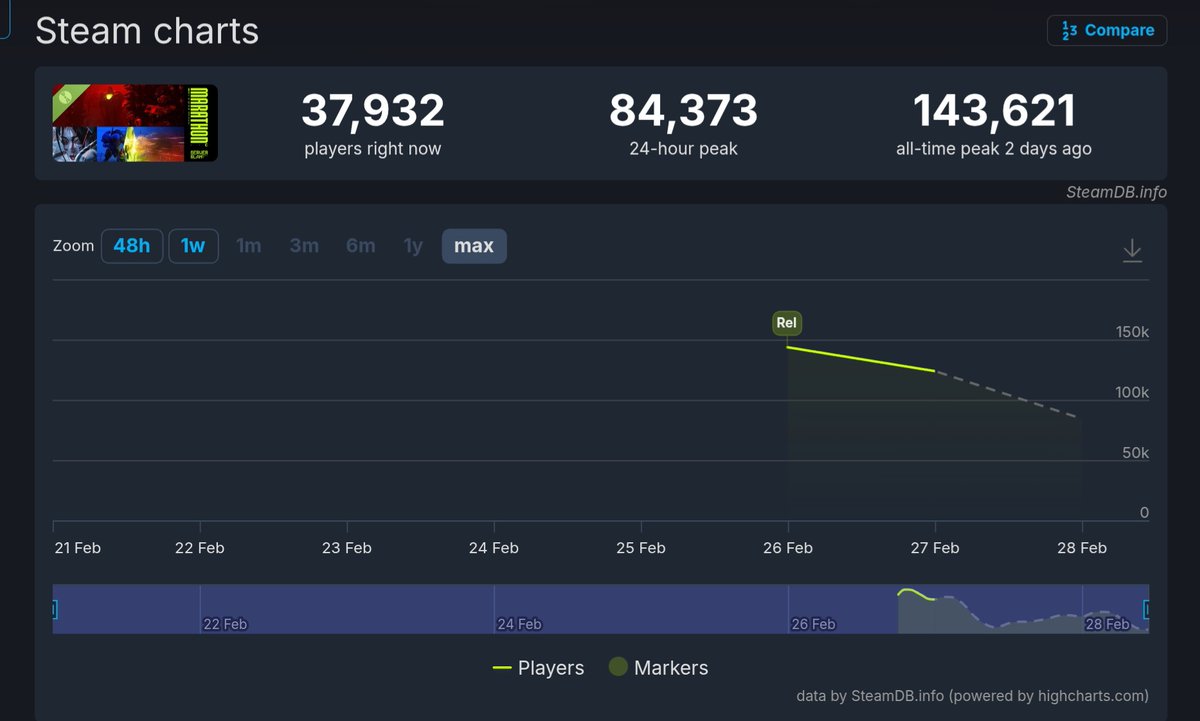
Task: Click the Rel release marker on chart
Action: [x=787, y=323]
